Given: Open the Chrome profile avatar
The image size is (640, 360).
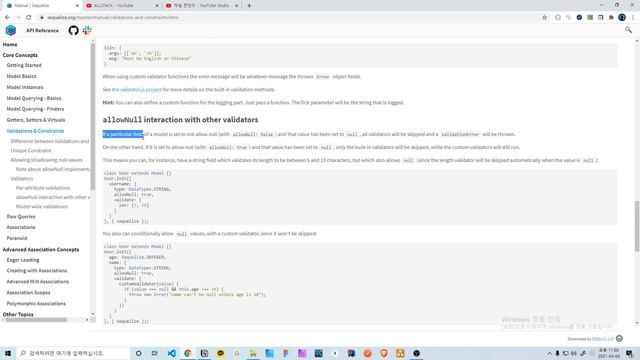Looking at the screenshot, I should [x=622, y=18].
